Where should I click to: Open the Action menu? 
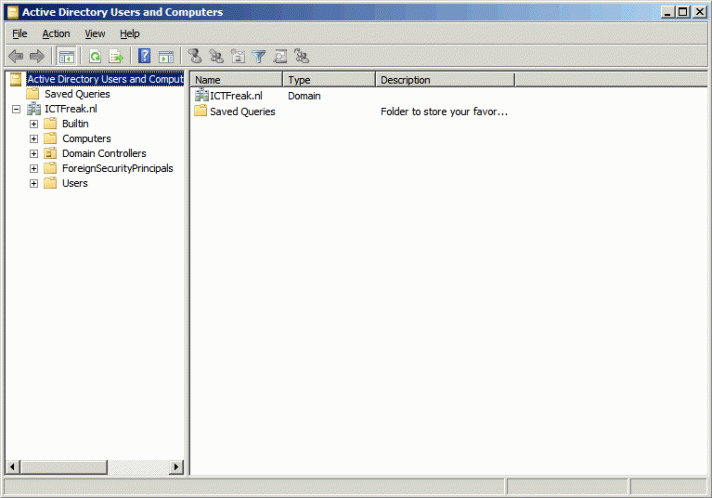click(56, 34)
